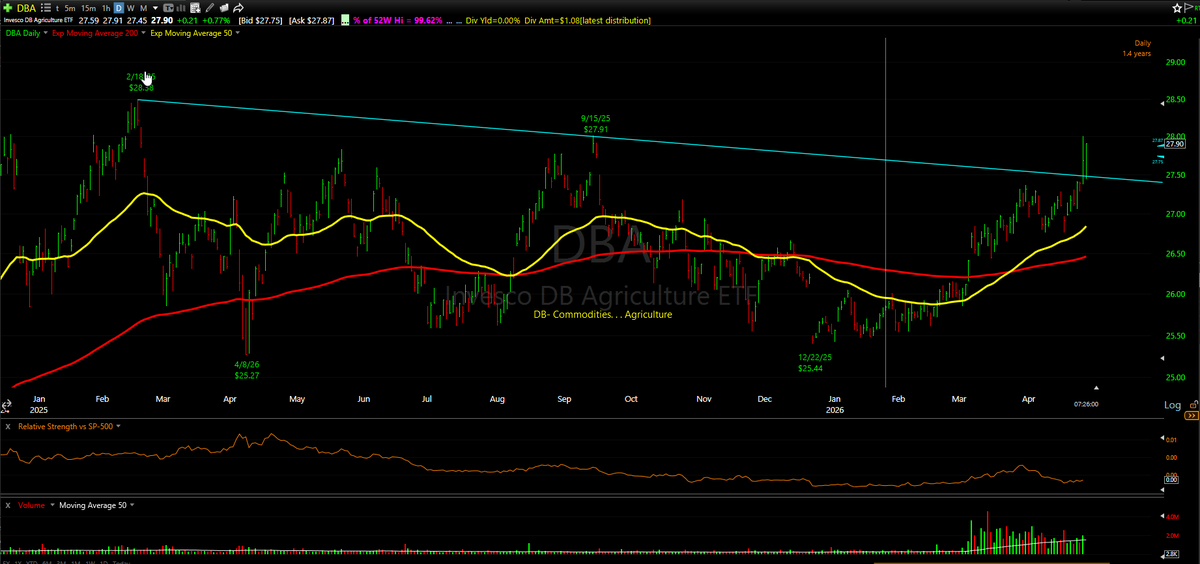Click the 4/8/26 $25.27 low label
Image resolution: width=1200 pixels, height=564 pixels.
pos(249,370)
